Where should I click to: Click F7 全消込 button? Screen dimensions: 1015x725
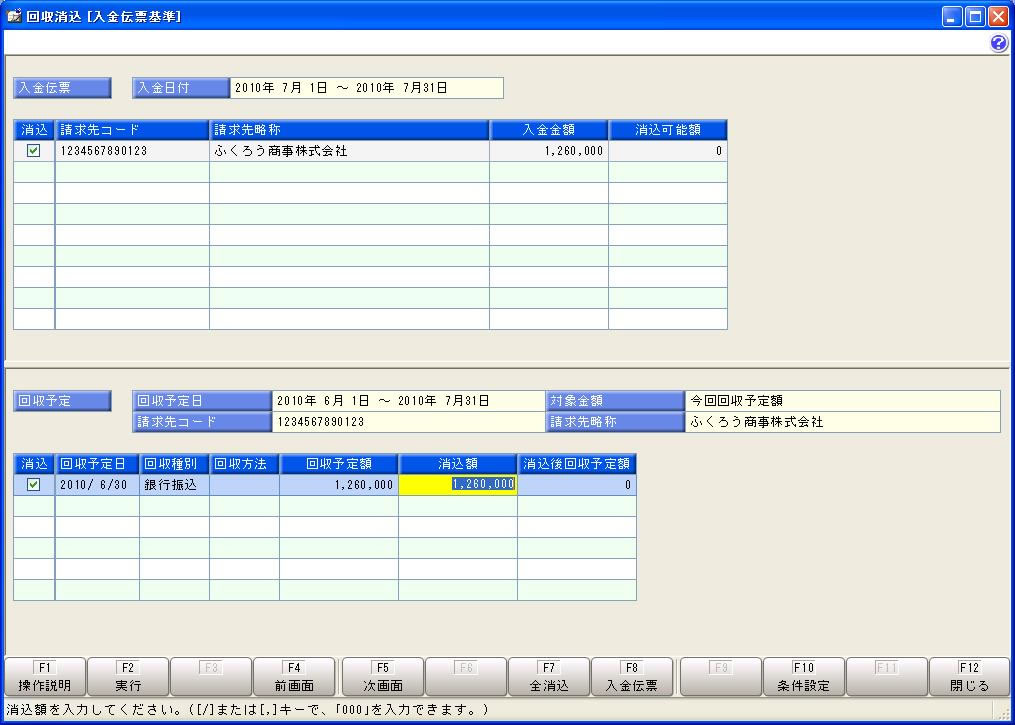click(549, 677)
